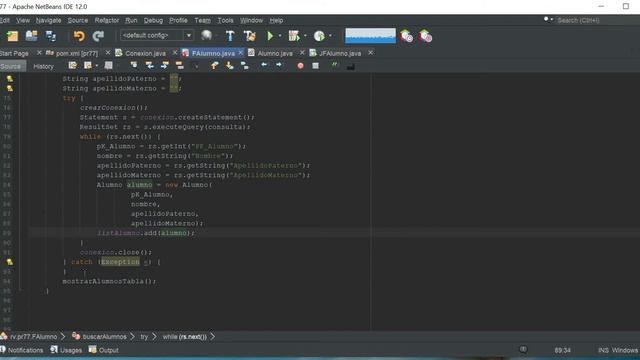This screenshot has width=640, height=360.
Task: Click the New Project toolbar icon
Action: tap(12, 36)
